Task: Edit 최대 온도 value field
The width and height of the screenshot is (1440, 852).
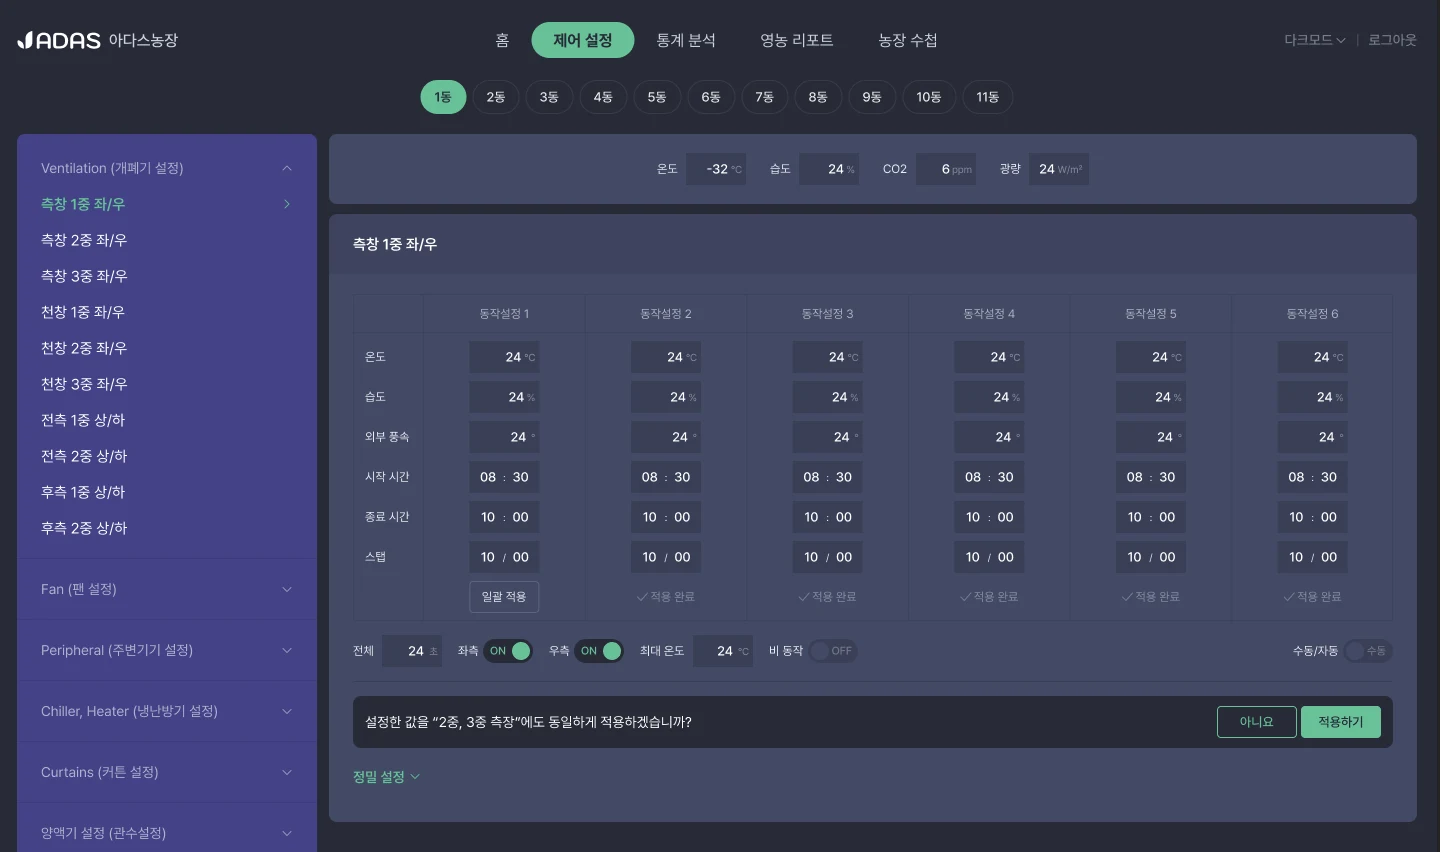Action: pyautogui.click(x=723, y=651)
